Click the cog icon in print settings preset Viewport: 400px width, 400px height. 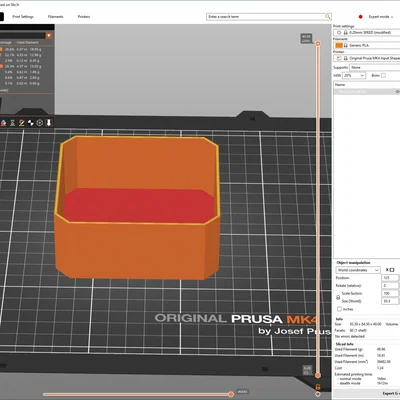click(339, 32)
